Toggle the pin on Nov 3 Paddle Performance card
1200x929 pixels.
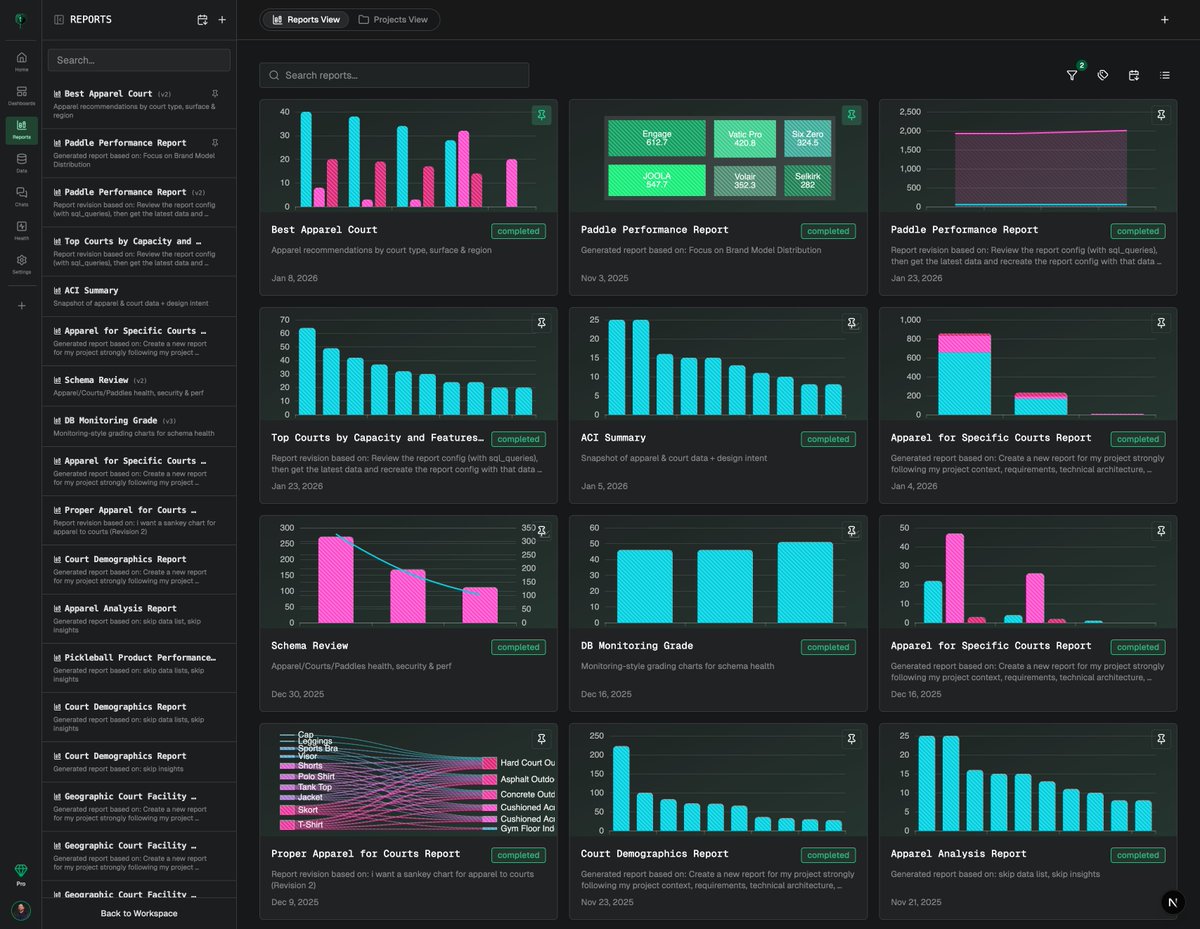[851, 115]
